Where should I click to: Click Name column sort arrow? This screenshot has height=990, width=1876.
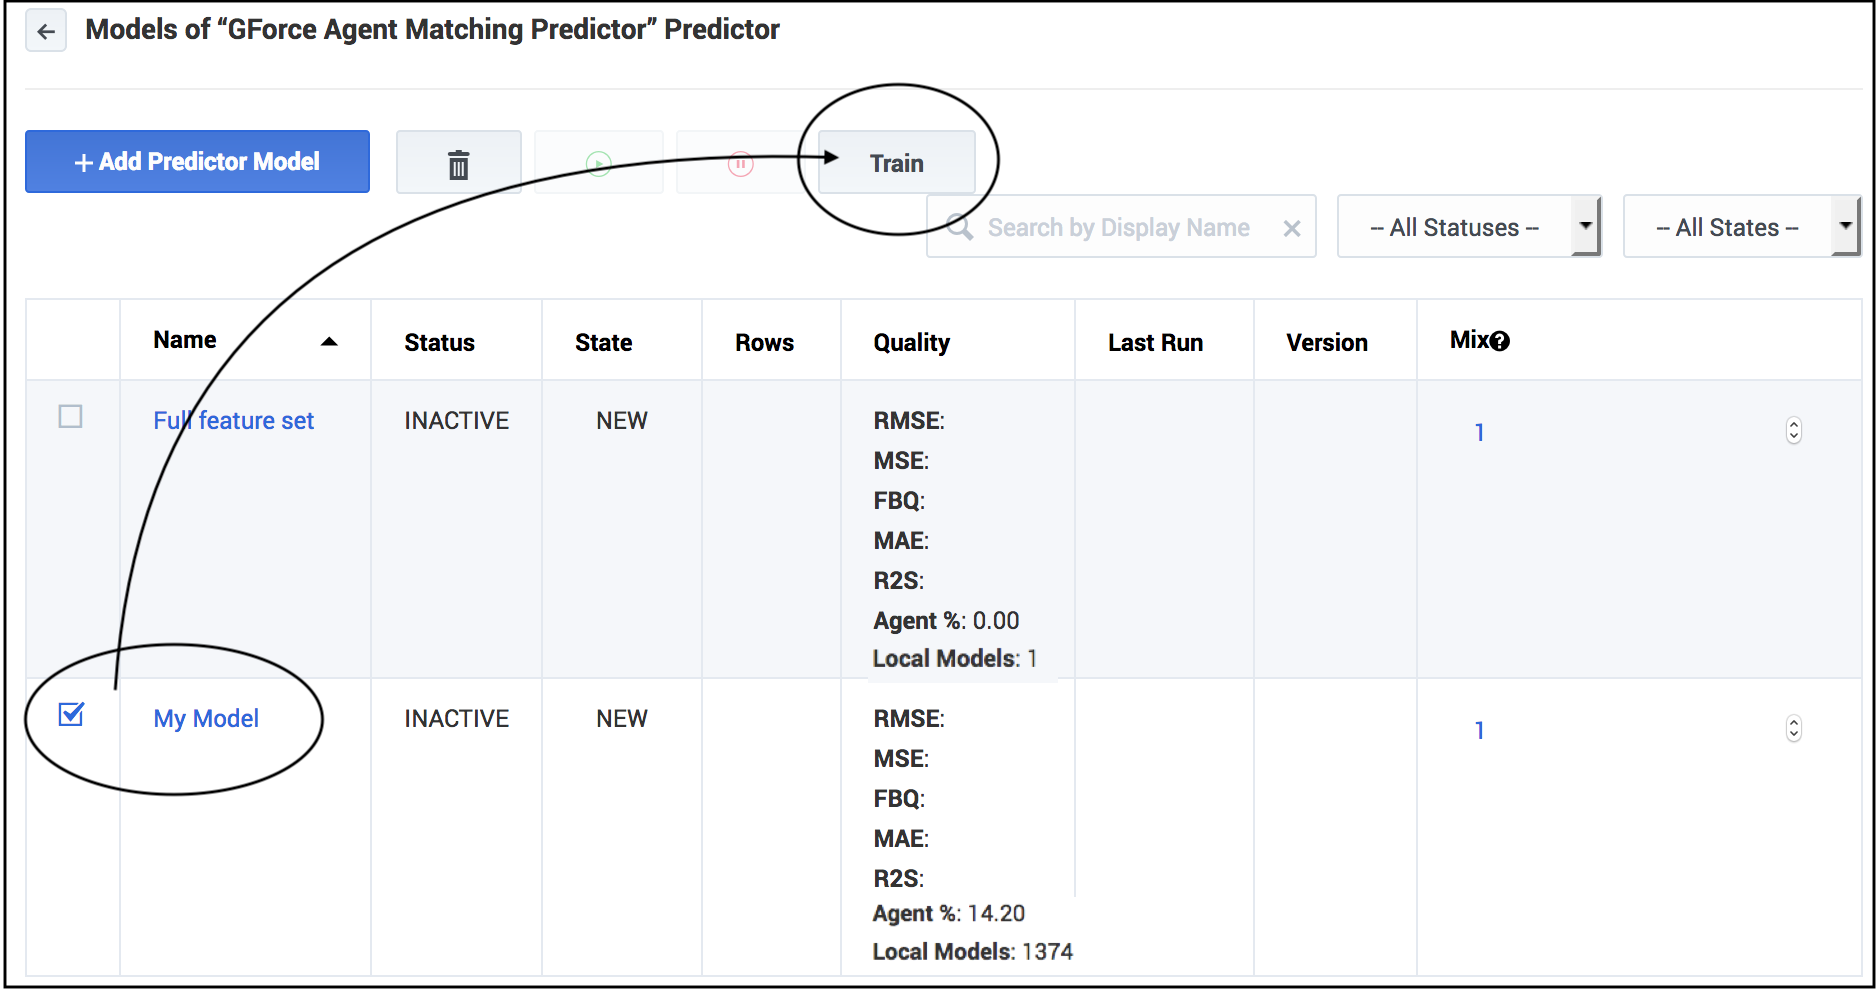pos(329,342)
